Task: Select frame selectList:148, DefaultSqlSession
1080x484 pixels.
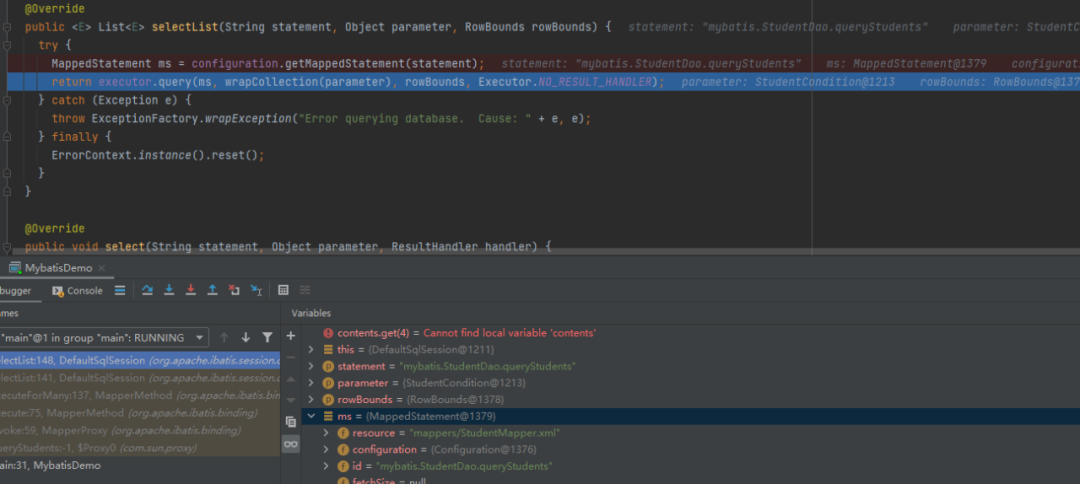Action: pyautogui.click(x=140, y=360)
